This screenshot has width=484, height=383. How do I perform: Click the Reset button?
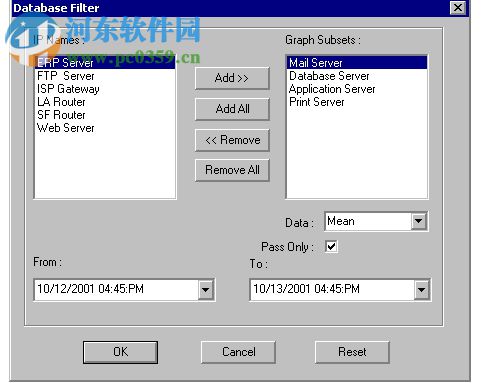352,352
